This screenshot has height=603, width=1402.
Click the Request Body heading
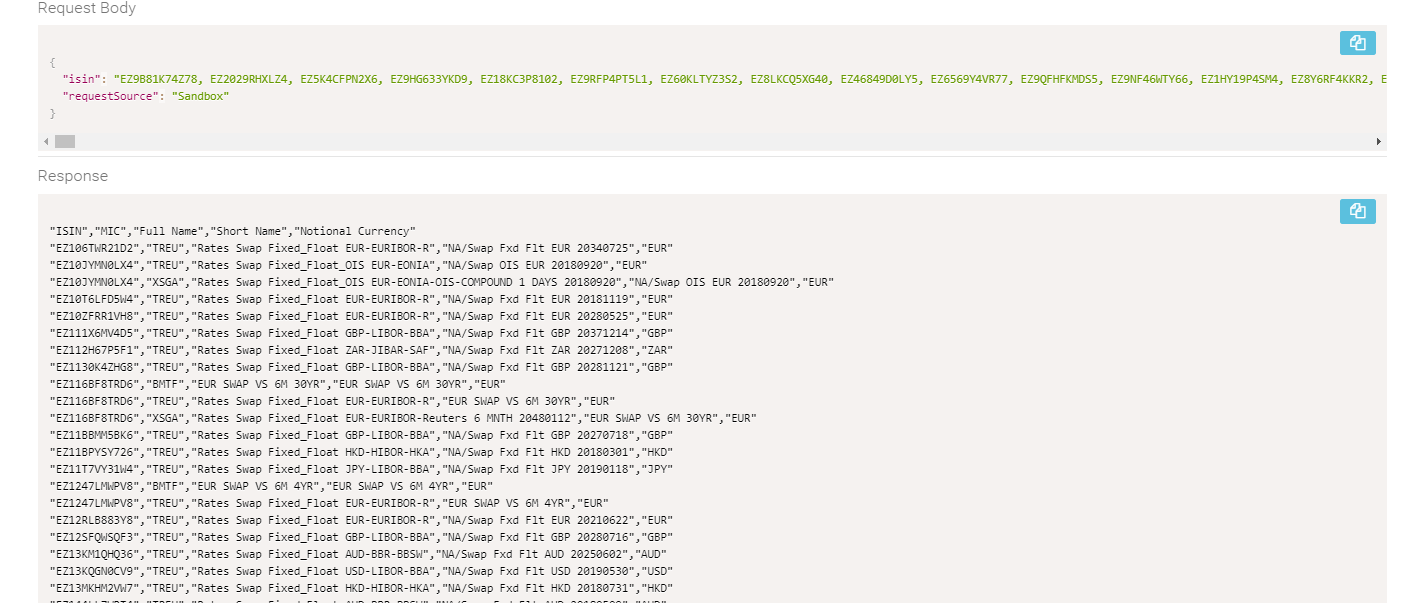click(x=87, y=8)
